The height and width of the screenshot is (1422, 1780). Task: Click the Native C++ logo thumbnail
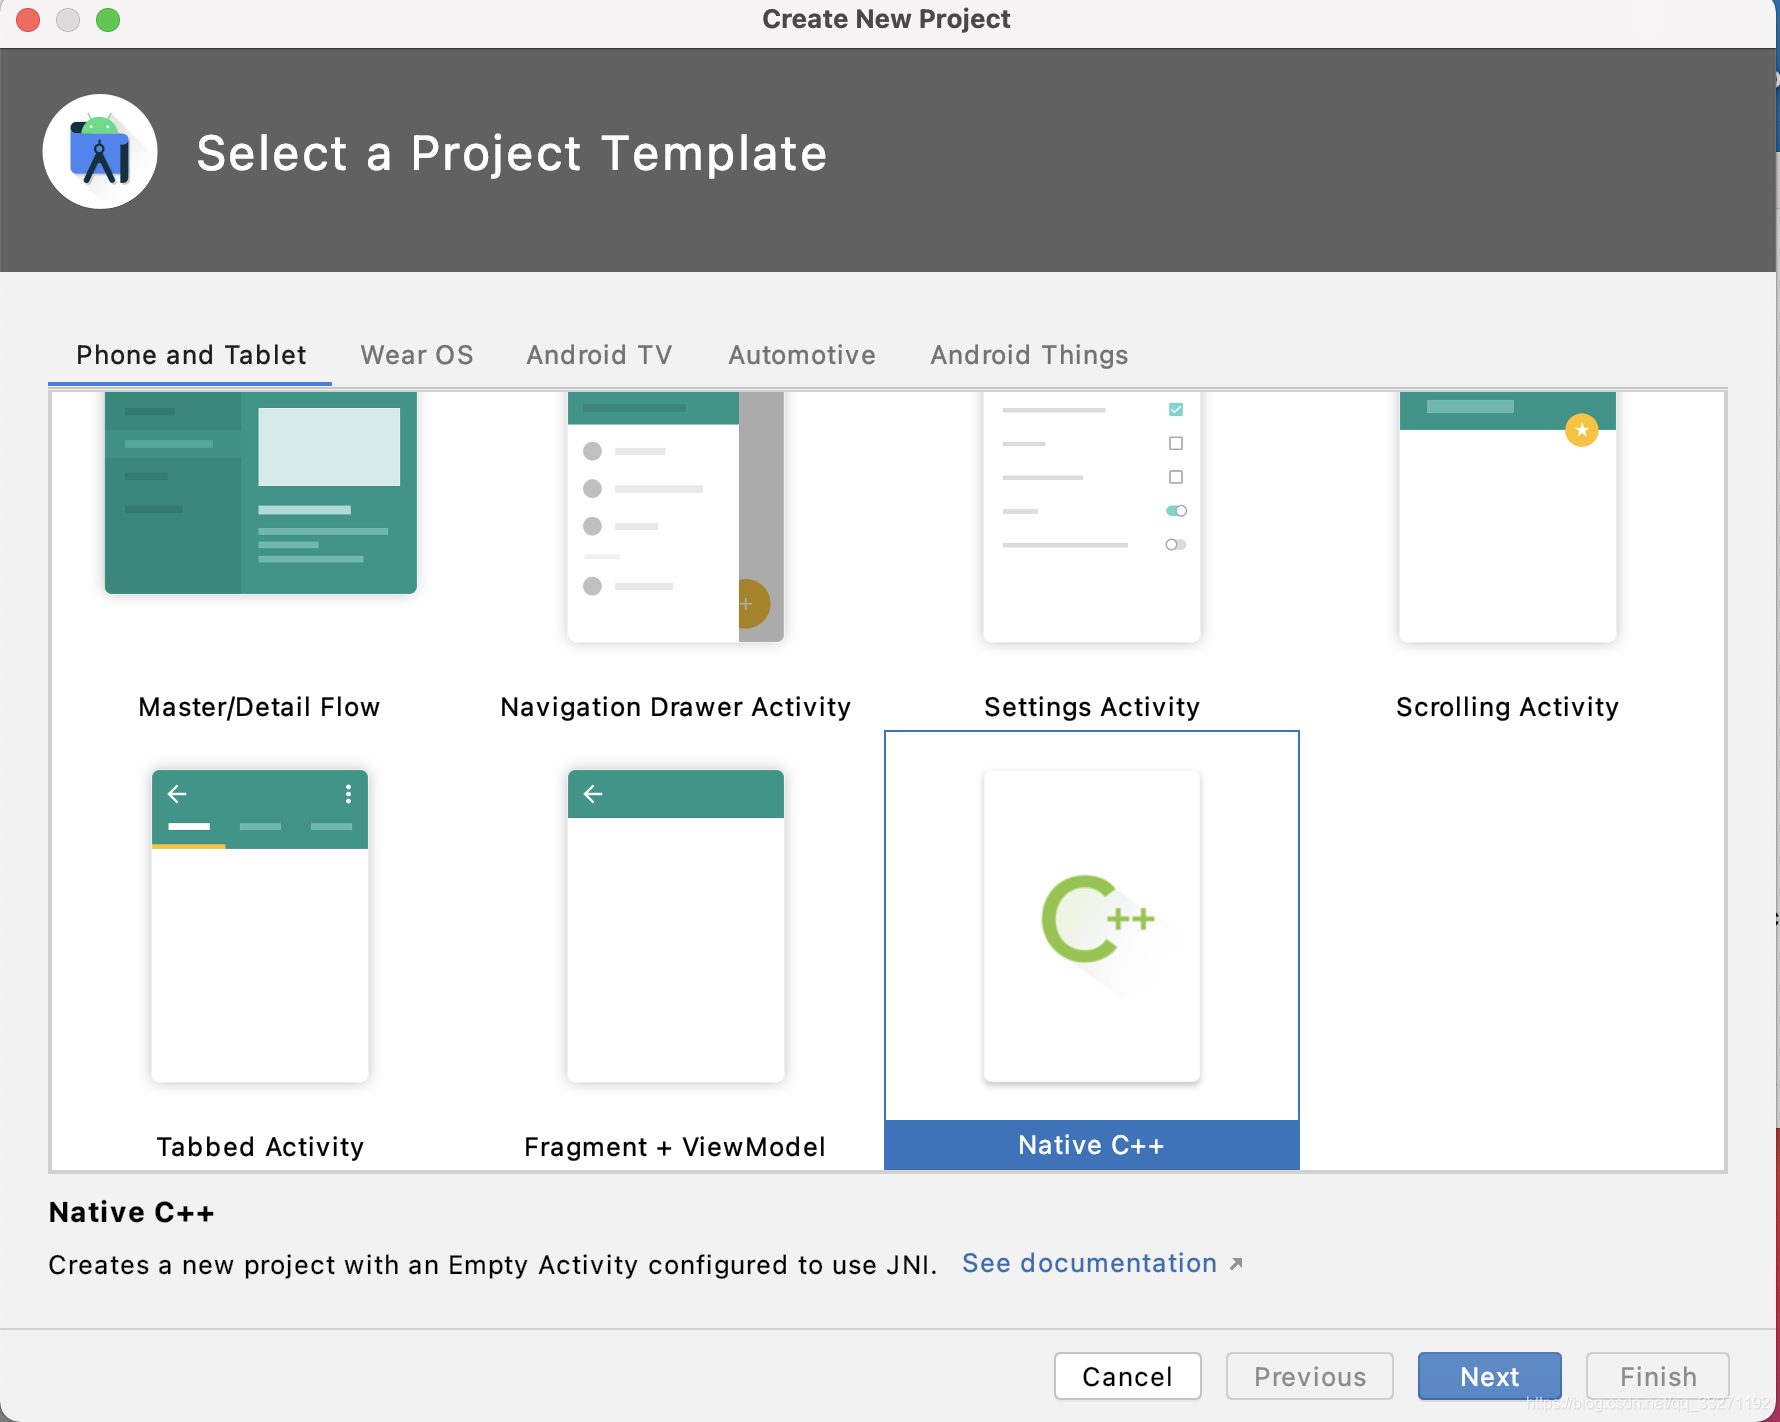coord(1092,926)
